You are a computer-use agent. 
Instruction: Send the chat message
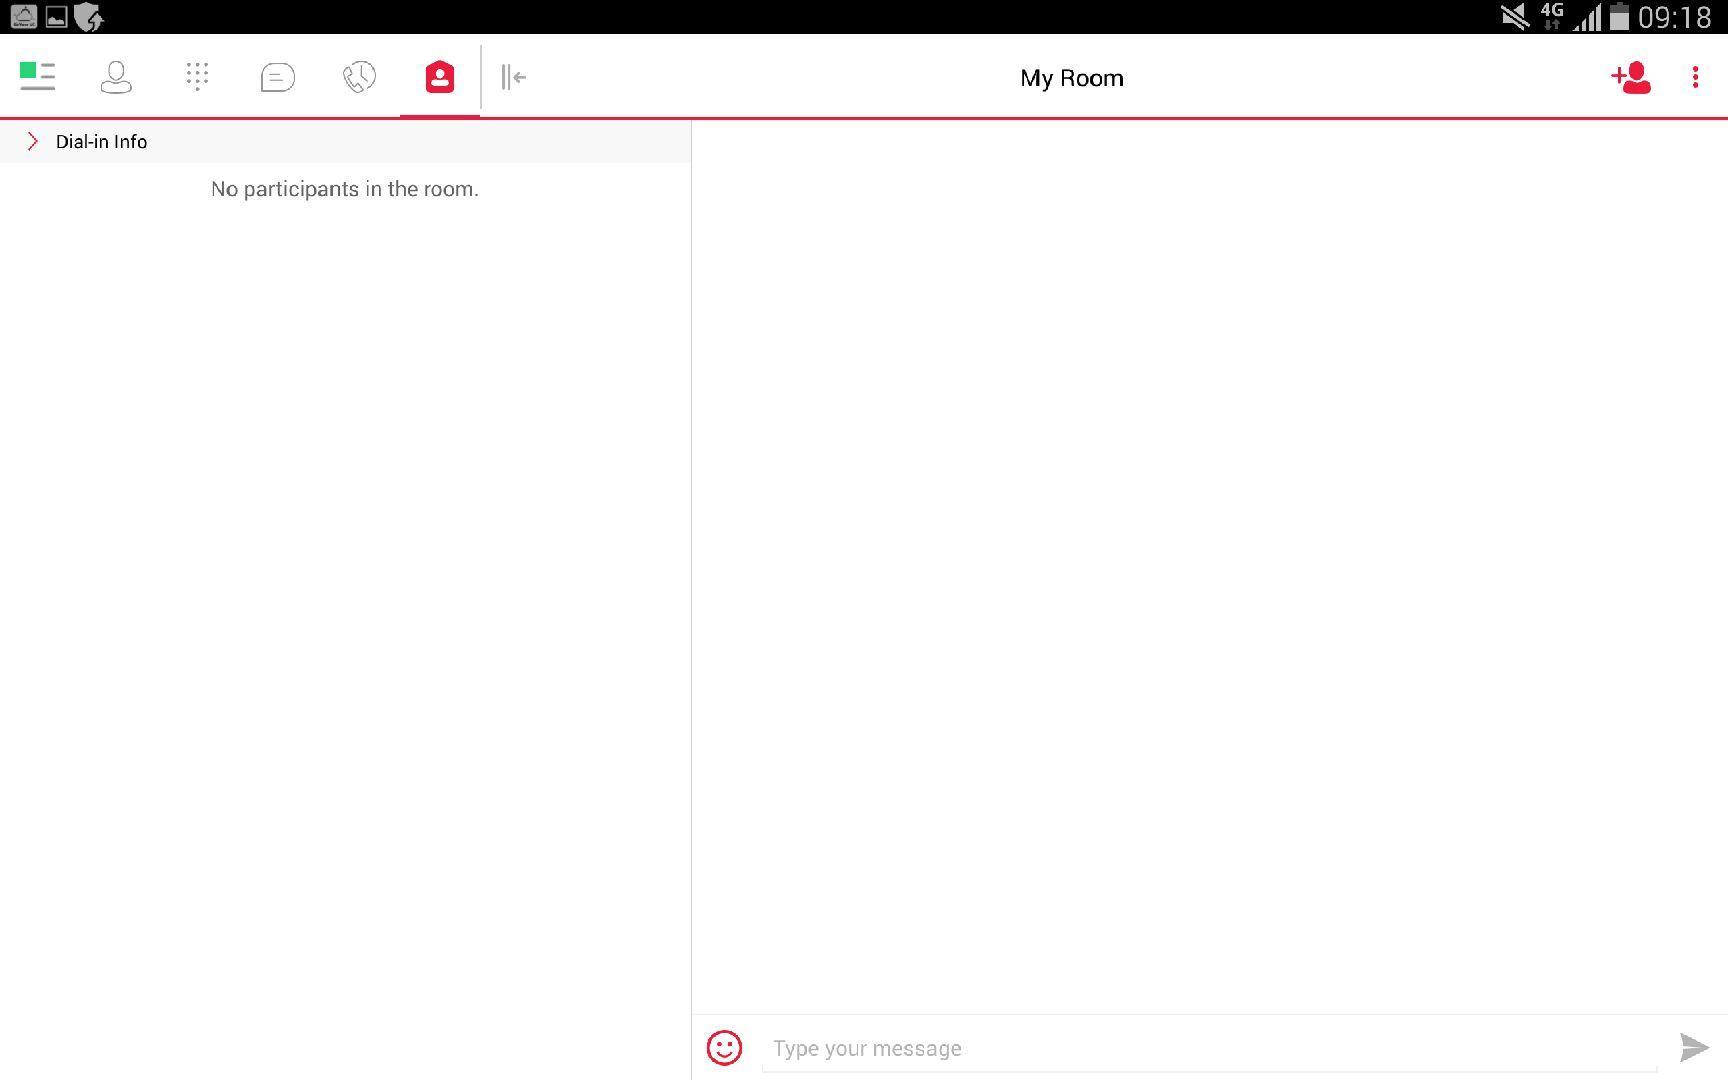1694,1047
